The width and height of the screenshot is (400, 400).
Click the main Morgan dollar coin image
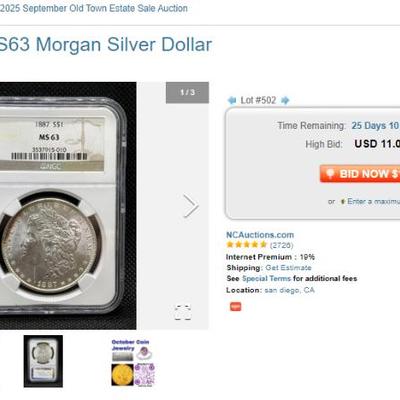click(68, 206)
